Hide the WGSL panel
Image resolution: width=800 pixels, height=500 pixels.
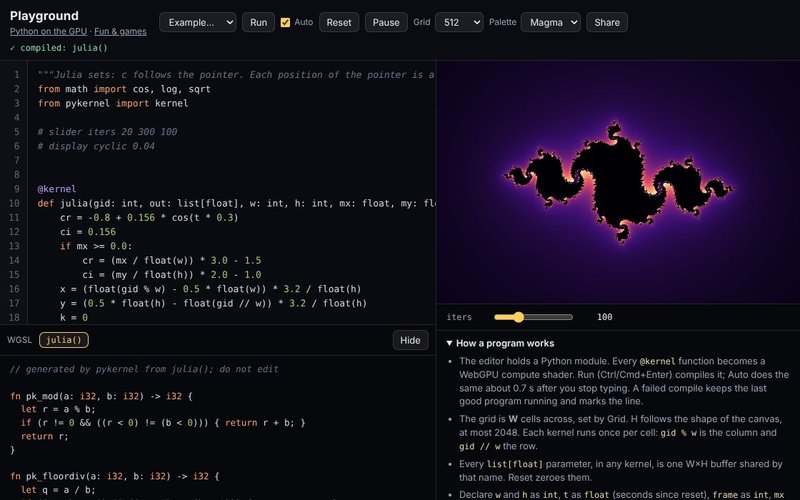coord(410,340)
